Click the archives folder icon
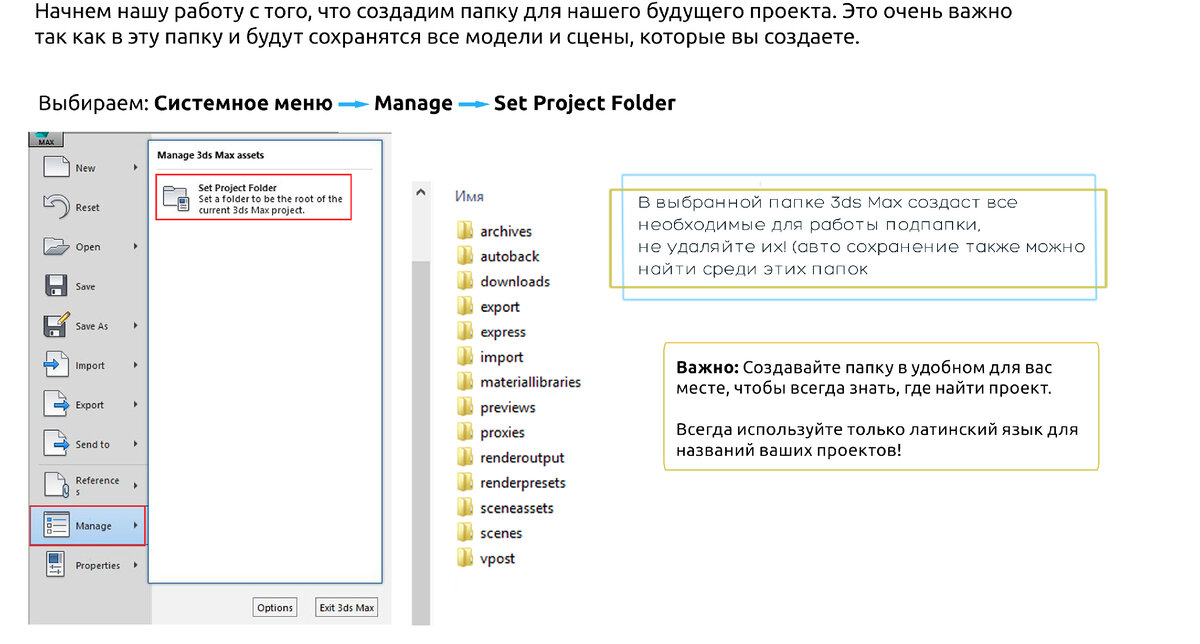The image size is (1200, 644). click(x=465, y=231)
